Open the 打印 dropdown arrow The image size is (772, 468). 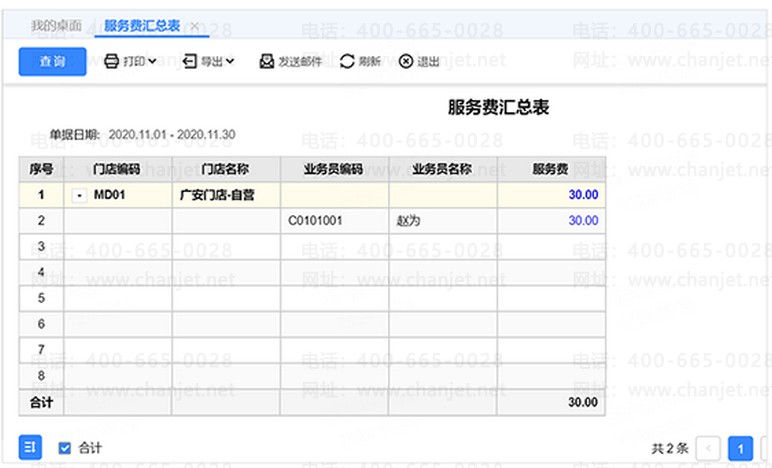pyautogui.click(x=152, y=61)
